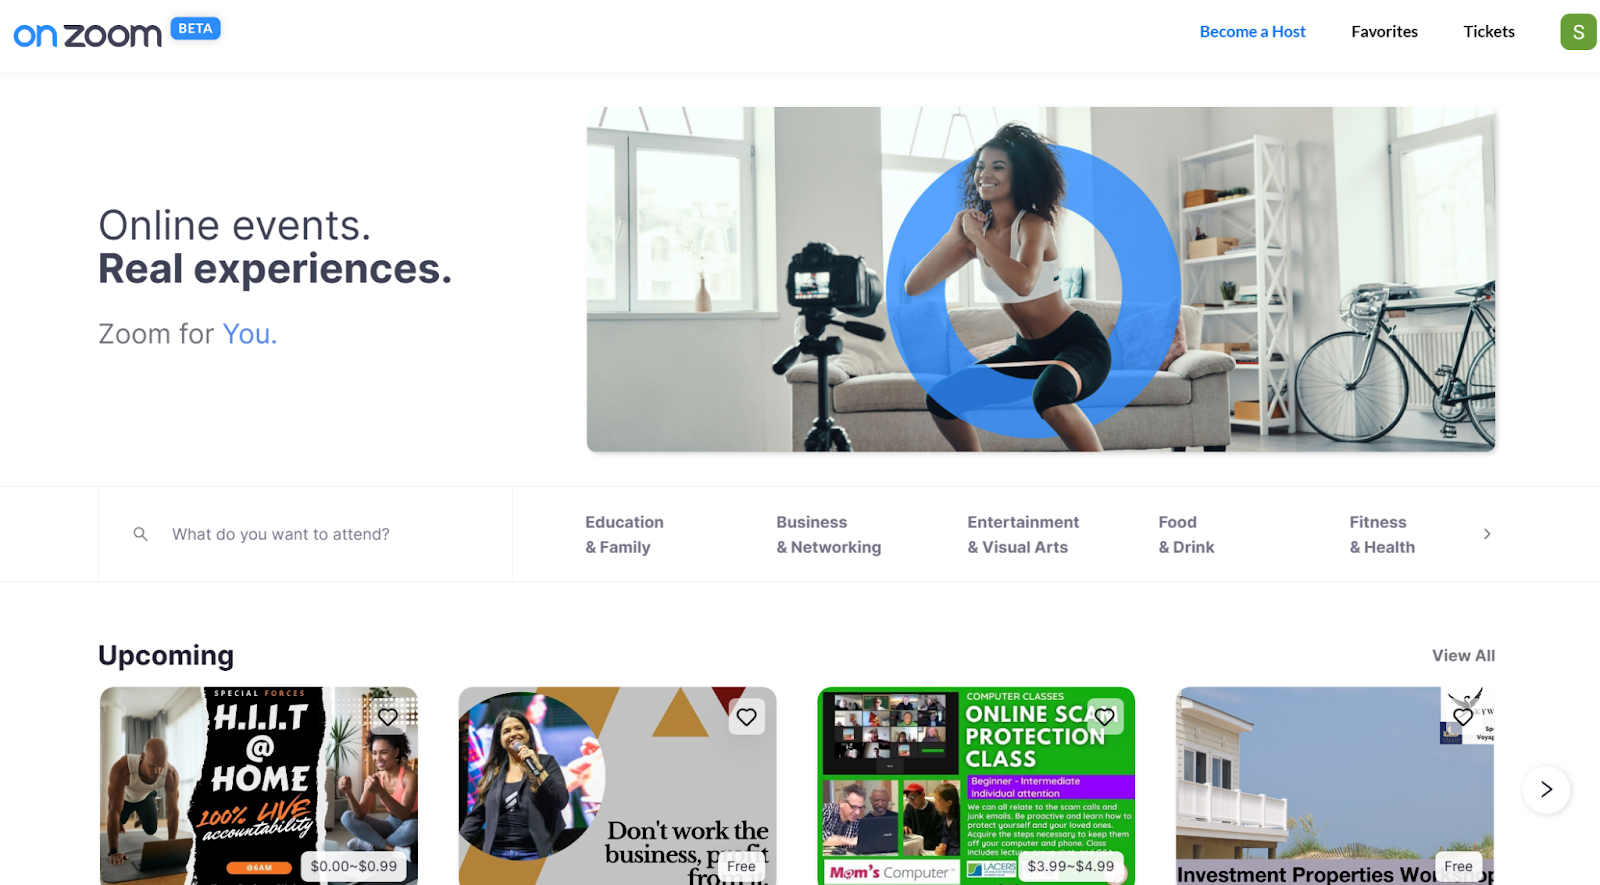Viewport: 1600px width, 885px height.
Task: Show next upcoming events with round arrow
Action: (x=1546, y=789)
